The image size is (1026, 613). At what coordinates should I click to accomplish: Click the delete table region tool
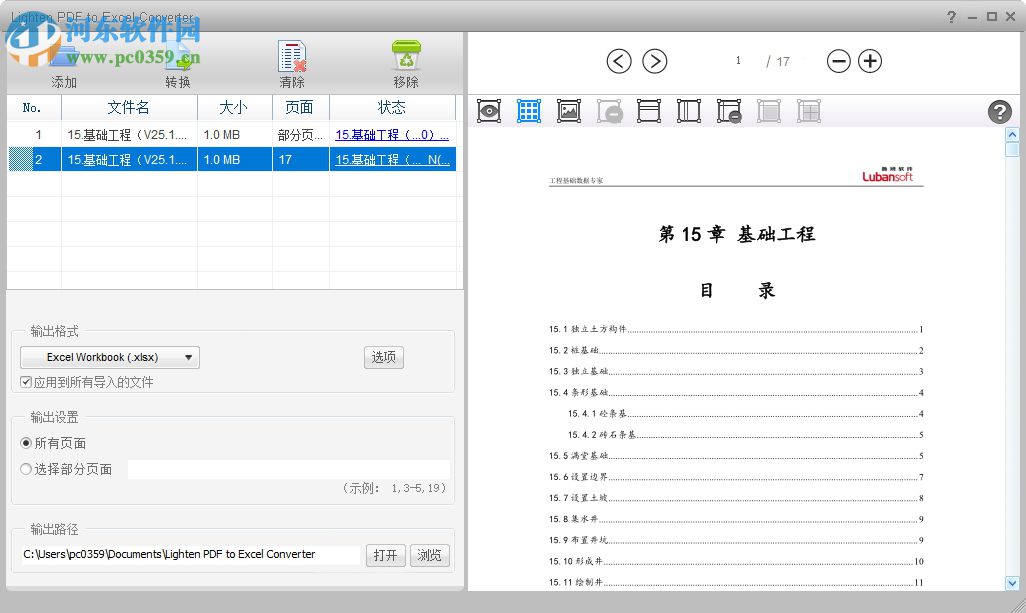tap(728, 110)
